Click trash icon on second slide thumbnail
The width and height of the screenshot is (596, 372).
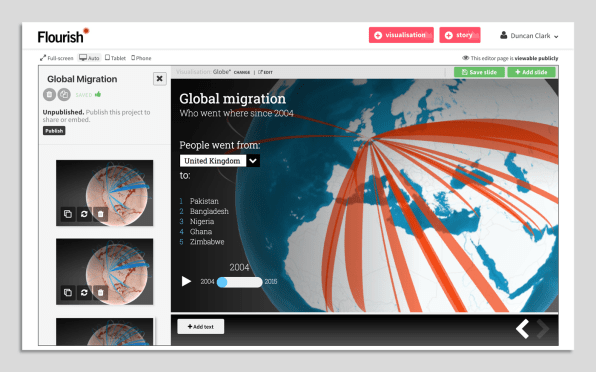100,292
